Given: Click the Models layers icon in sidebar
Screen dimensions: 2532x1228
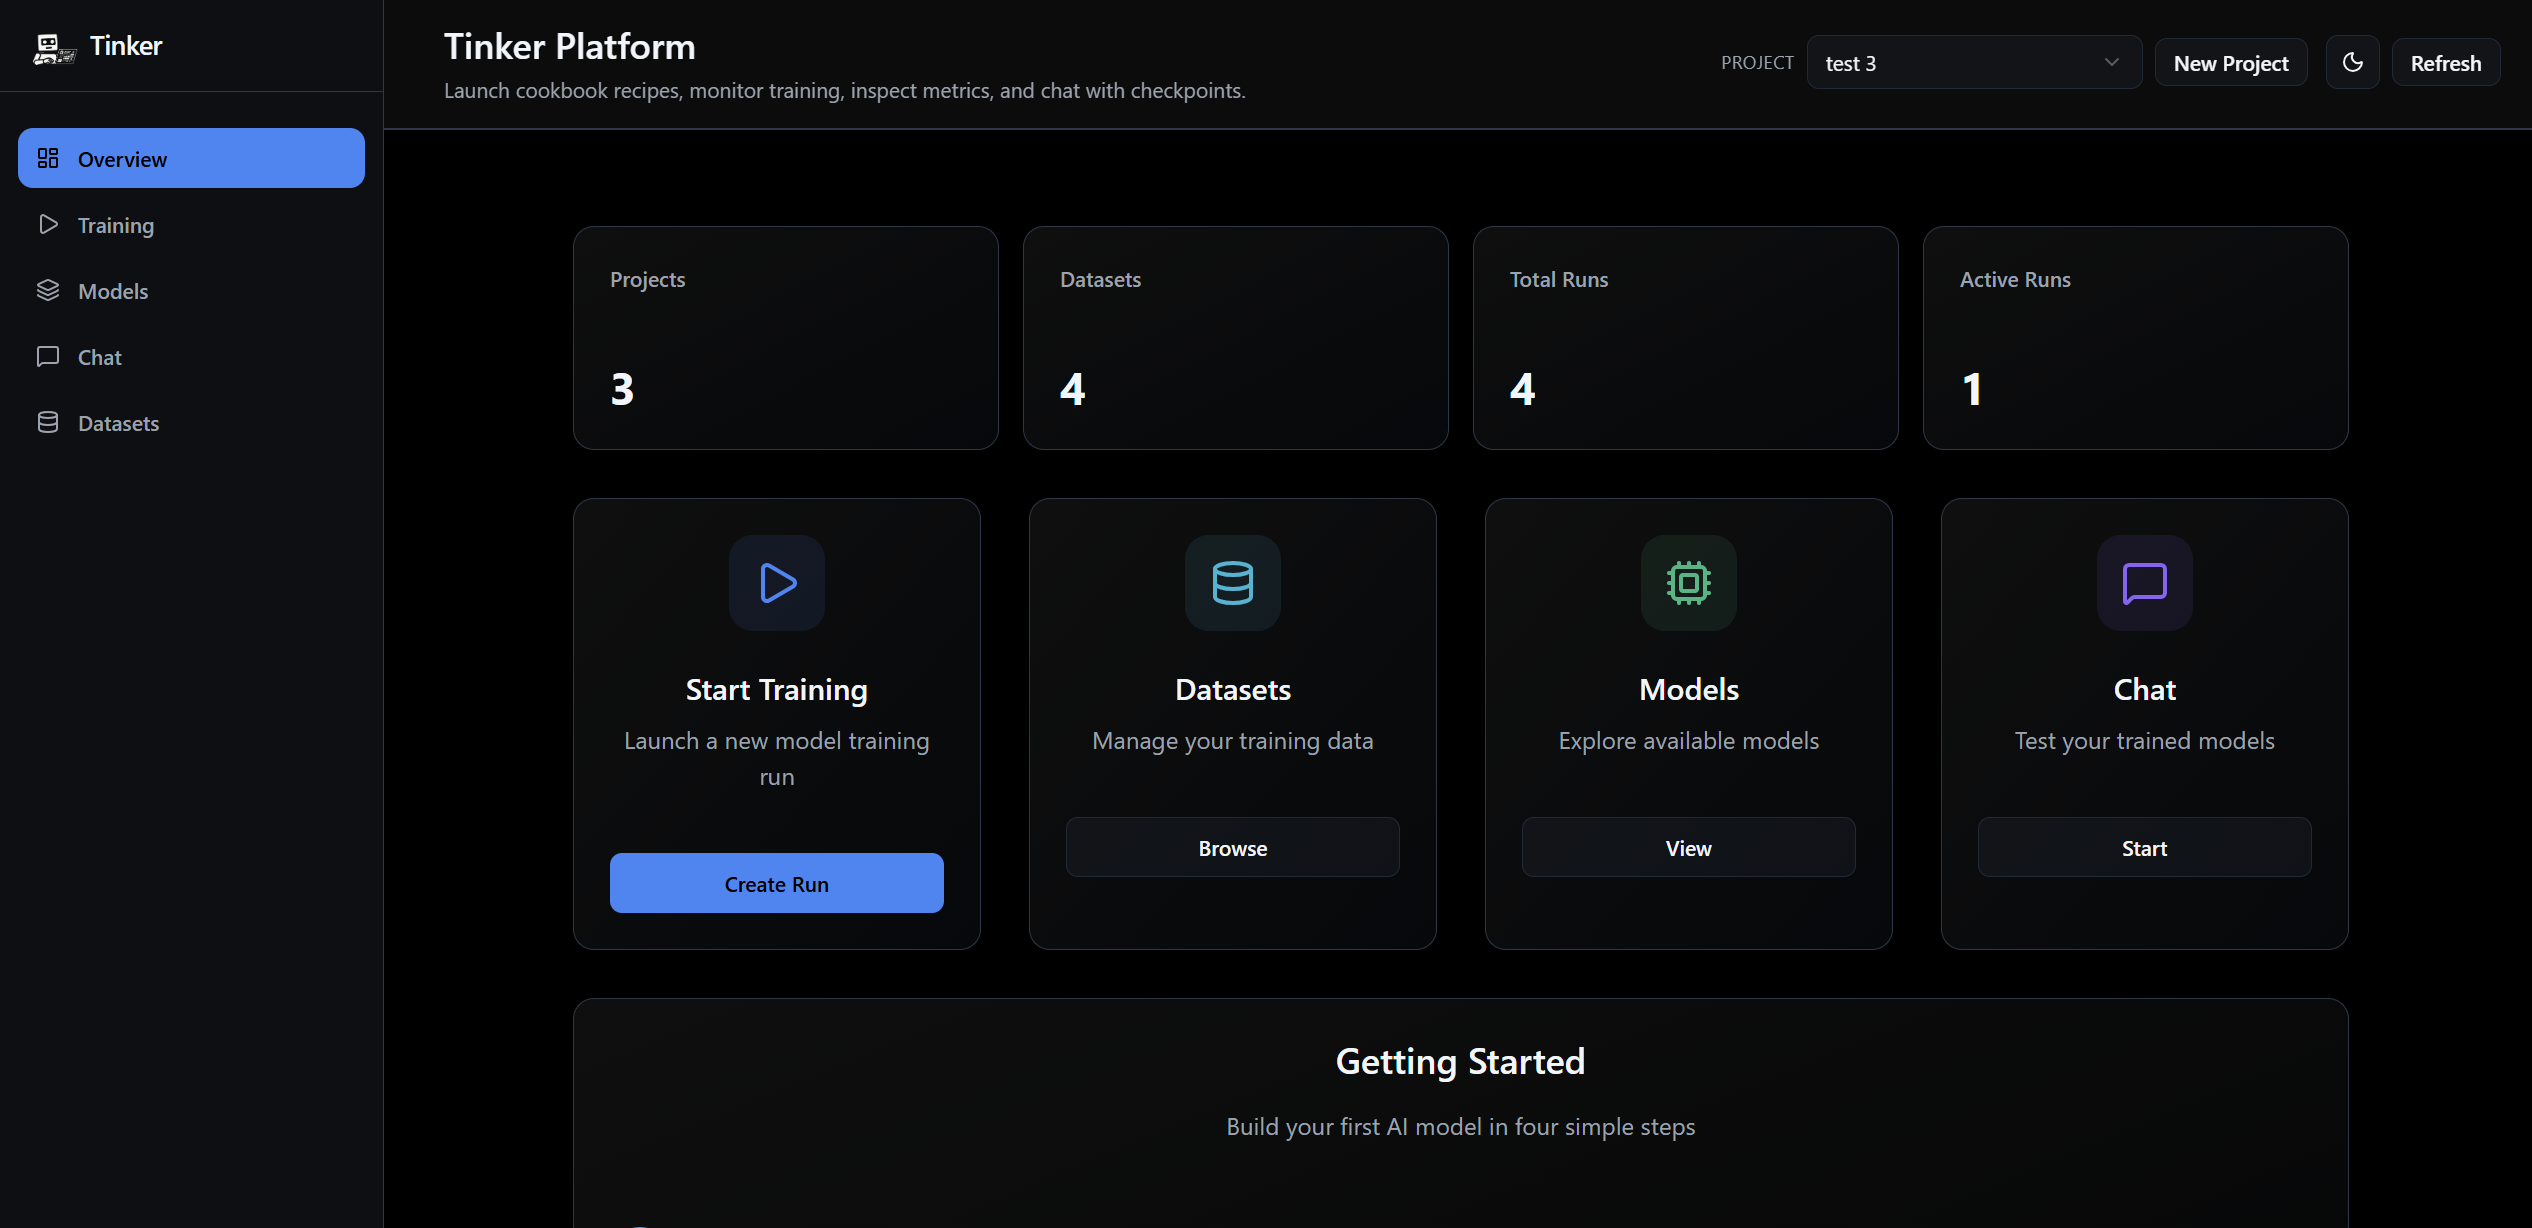Looking at the screenshot, I should [48, 290].
